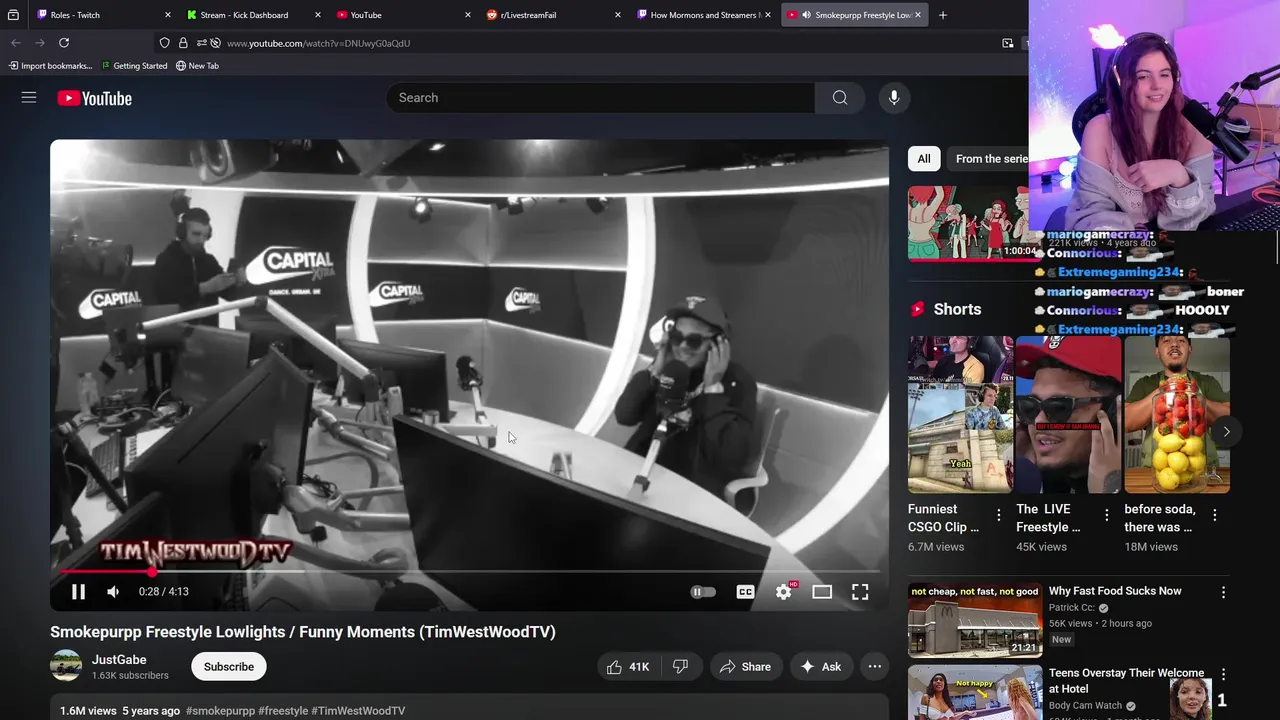Open the Firefox tab overview icon
1280x720 pixels.
[13, 15]
